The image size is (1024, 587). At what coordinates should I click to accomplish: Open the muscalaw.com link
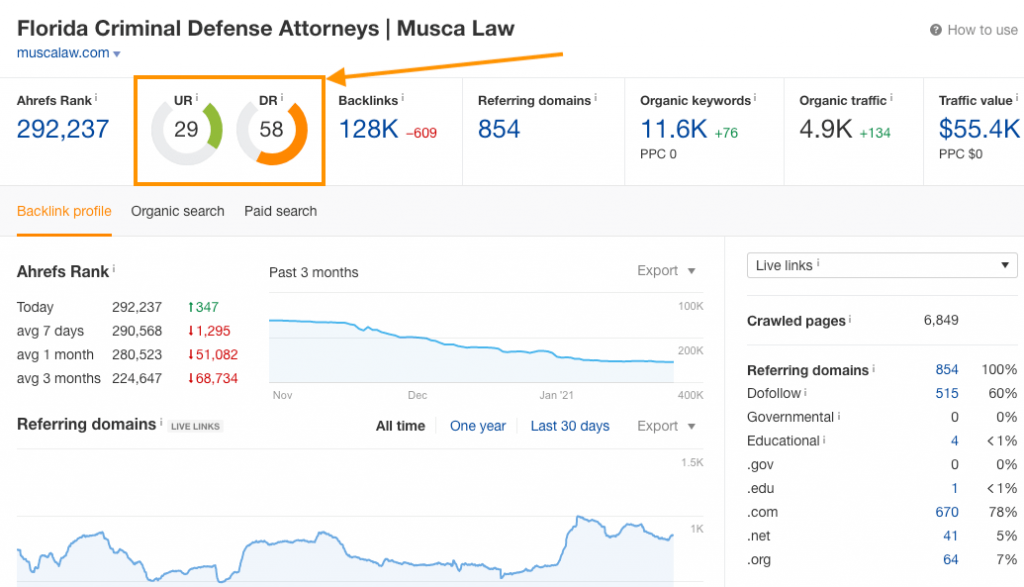(x=63, y=53)
